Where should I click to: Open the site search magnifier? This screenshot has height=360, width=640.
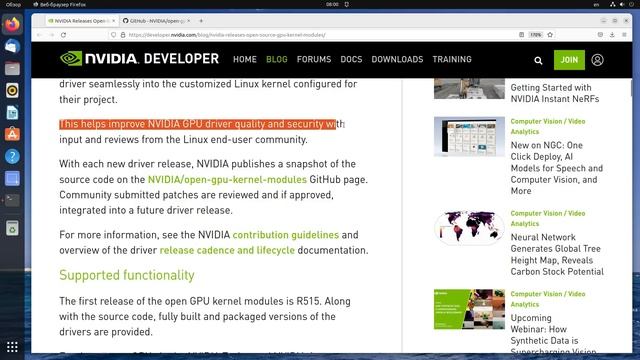(x=538, y=60)
